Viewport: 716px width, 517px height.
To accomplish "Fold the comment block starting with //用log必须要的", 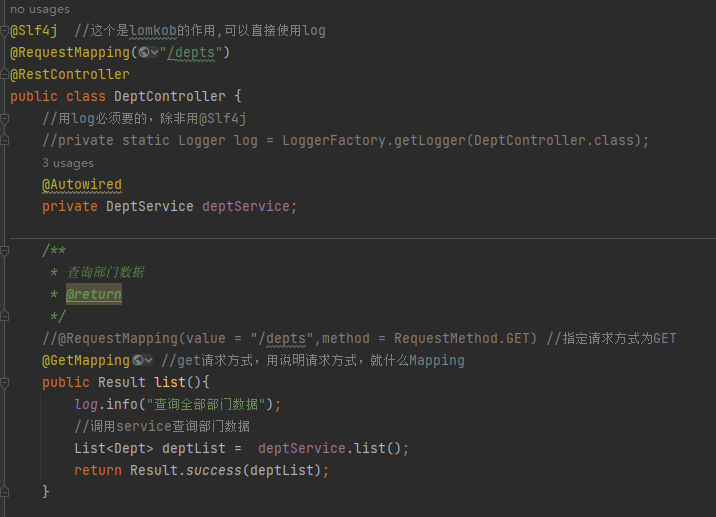I will (5, 119).
